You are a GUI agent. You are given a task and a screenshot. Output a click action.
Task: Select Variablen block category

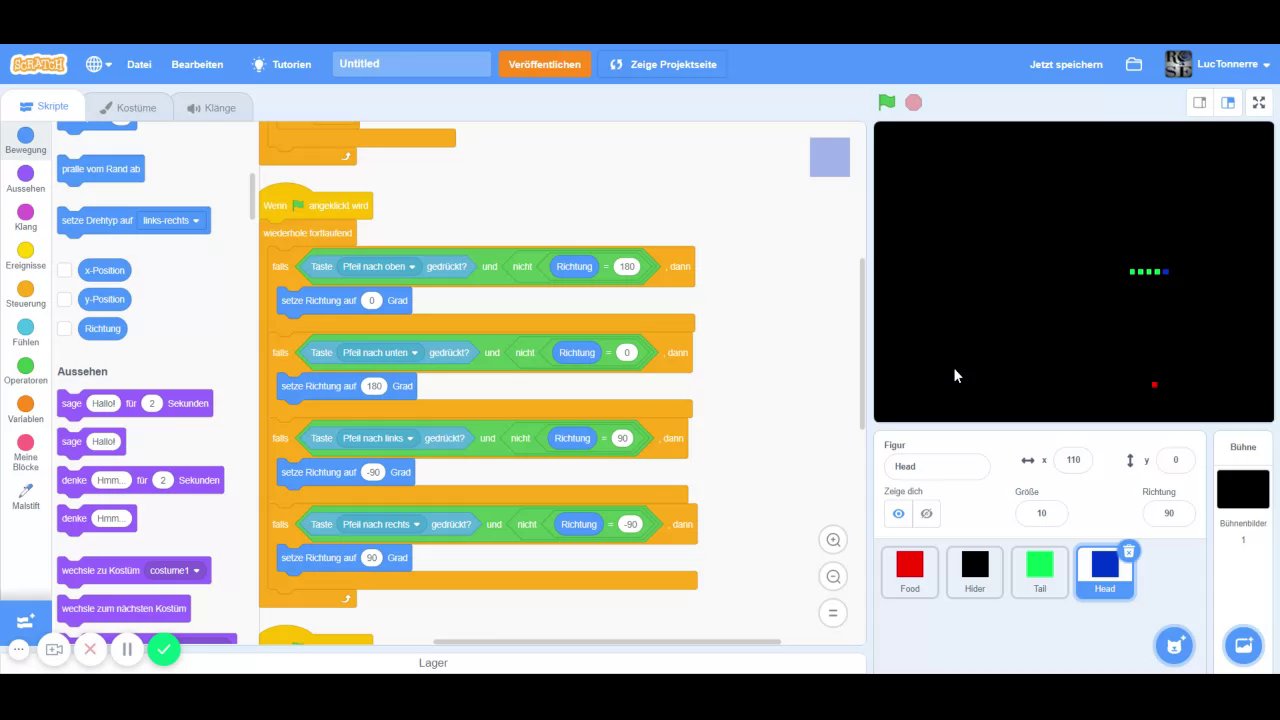point(26,409)
